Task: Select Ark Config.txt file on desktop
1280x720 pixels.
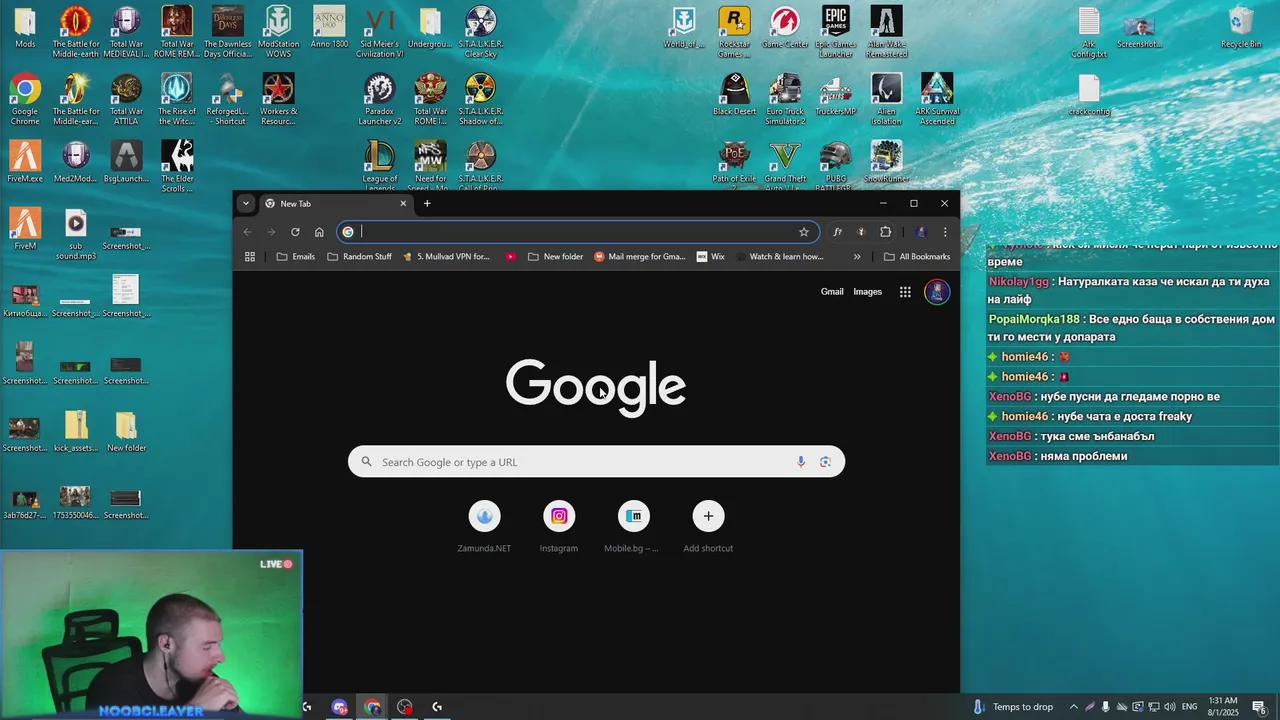Action: [1089, 31]
